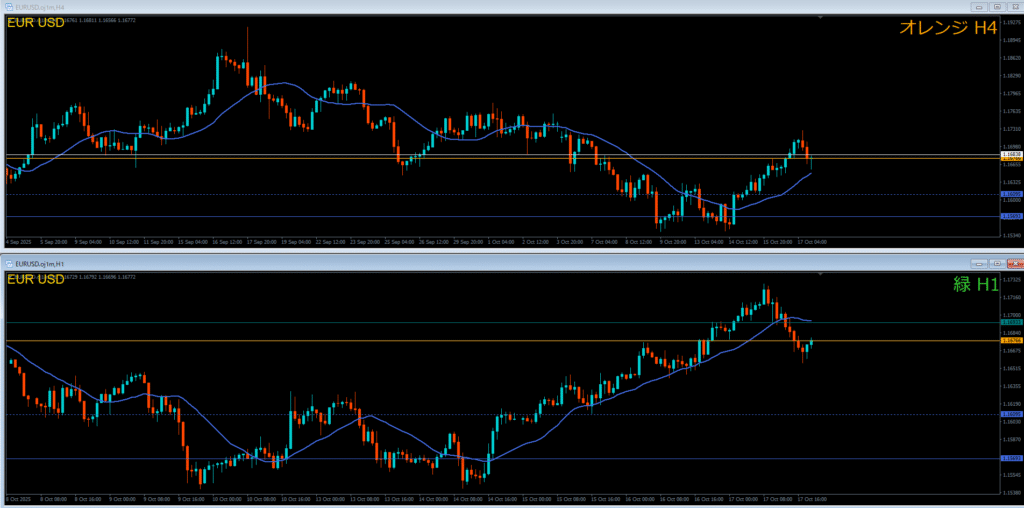Maximize the EURUSD H1 chart window
The image size is (1024, 508).
pos(996,264)
